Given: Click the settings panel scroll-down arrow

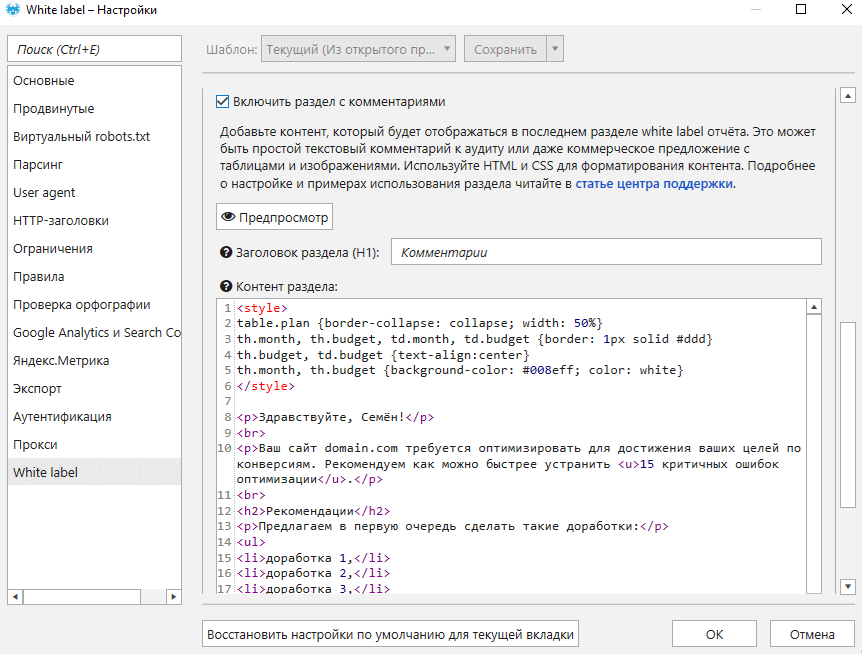Looking at the screenshot, I should tap(848, 586).
